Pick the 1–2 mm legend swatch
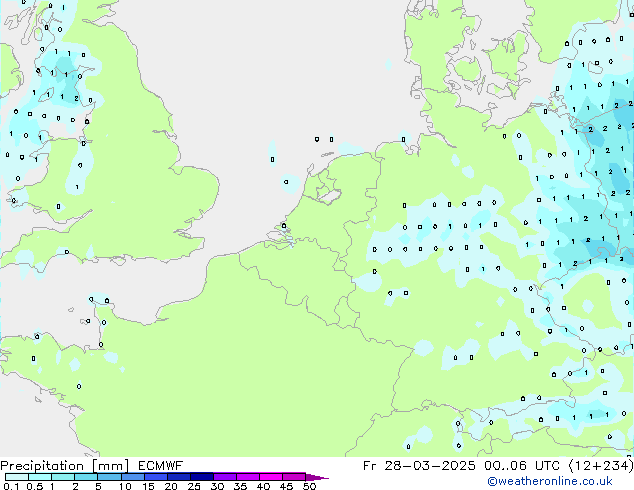 [x=63, y=477]
